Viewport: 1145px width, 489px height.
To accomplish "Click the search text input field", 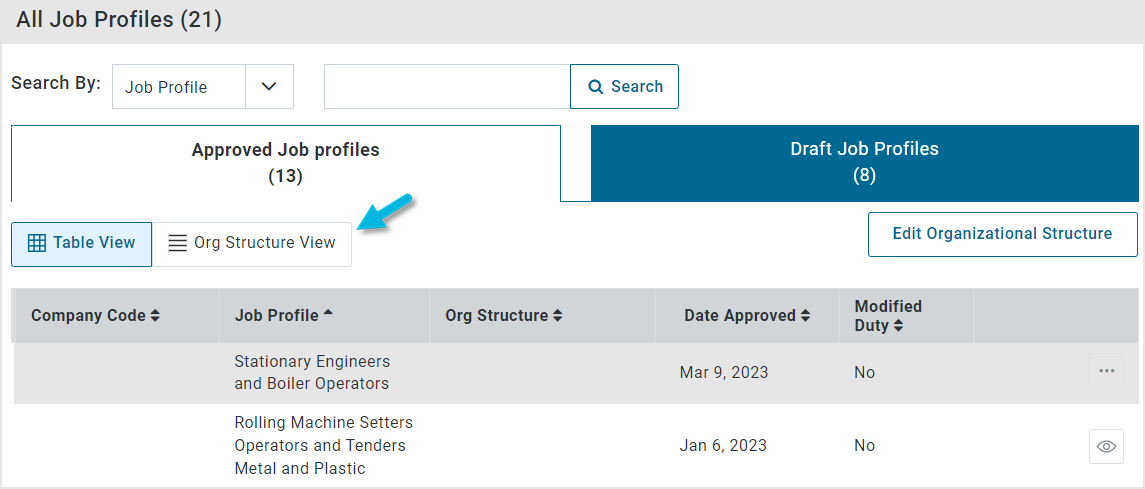I will pyautogui.click(x=447, y=87).
